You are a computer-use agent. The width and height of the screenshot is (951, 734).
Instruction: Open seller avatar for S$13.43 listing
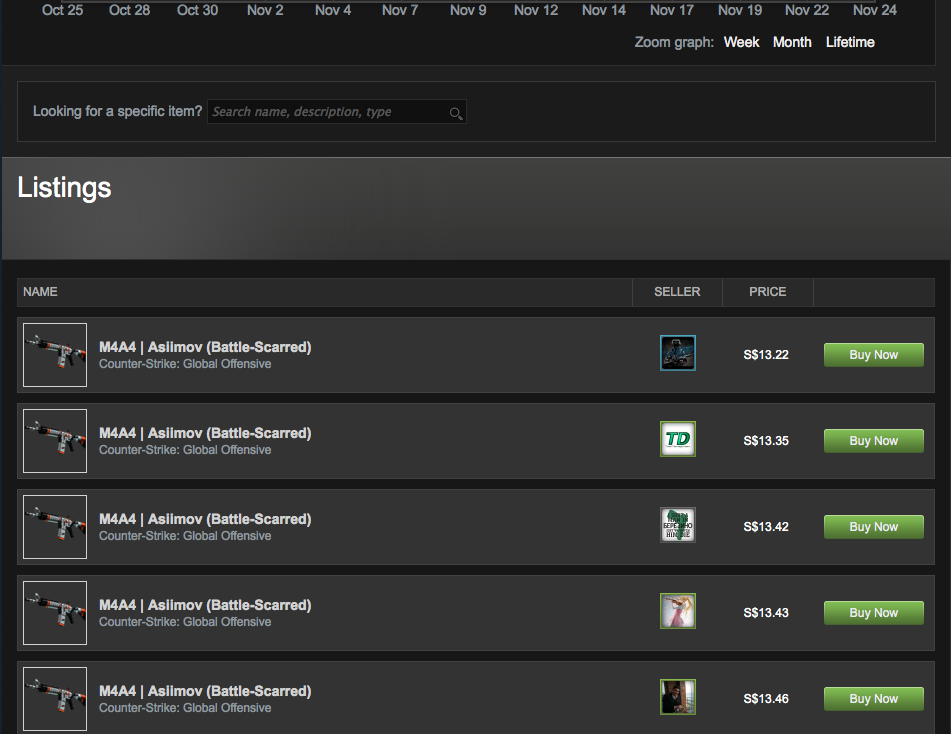click(677, 611)
